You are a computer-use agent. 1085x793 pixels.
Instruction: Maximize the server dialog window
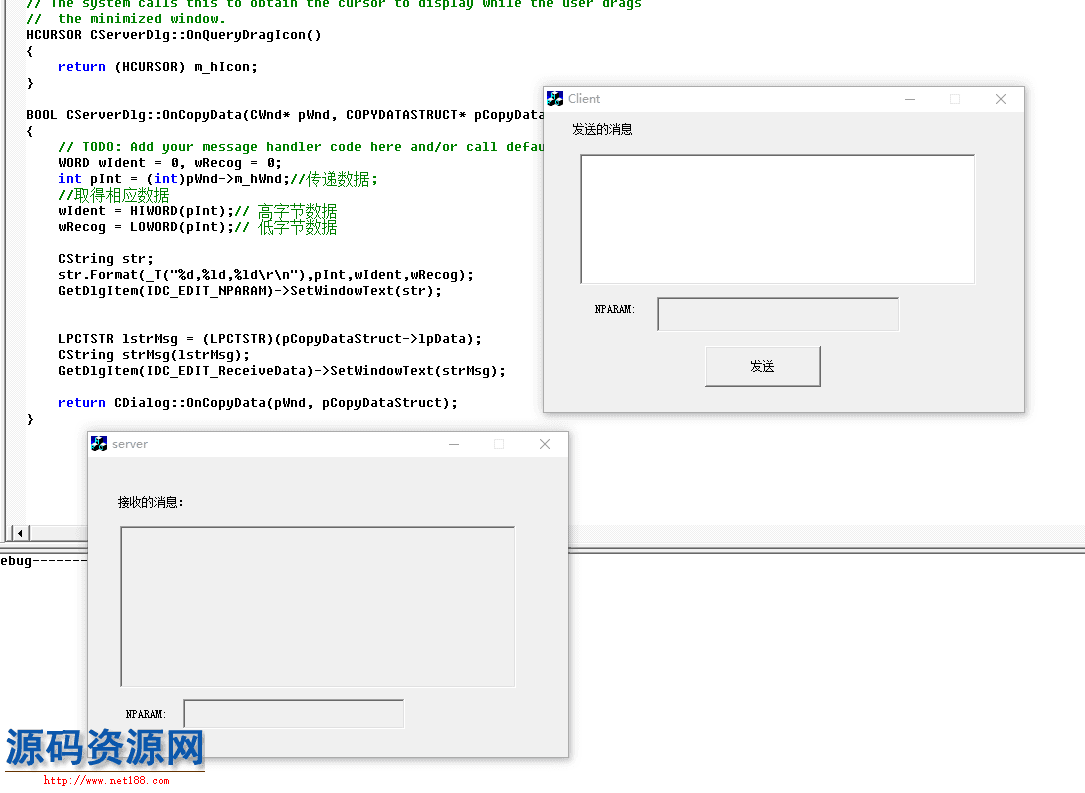[x=499, y=443]
